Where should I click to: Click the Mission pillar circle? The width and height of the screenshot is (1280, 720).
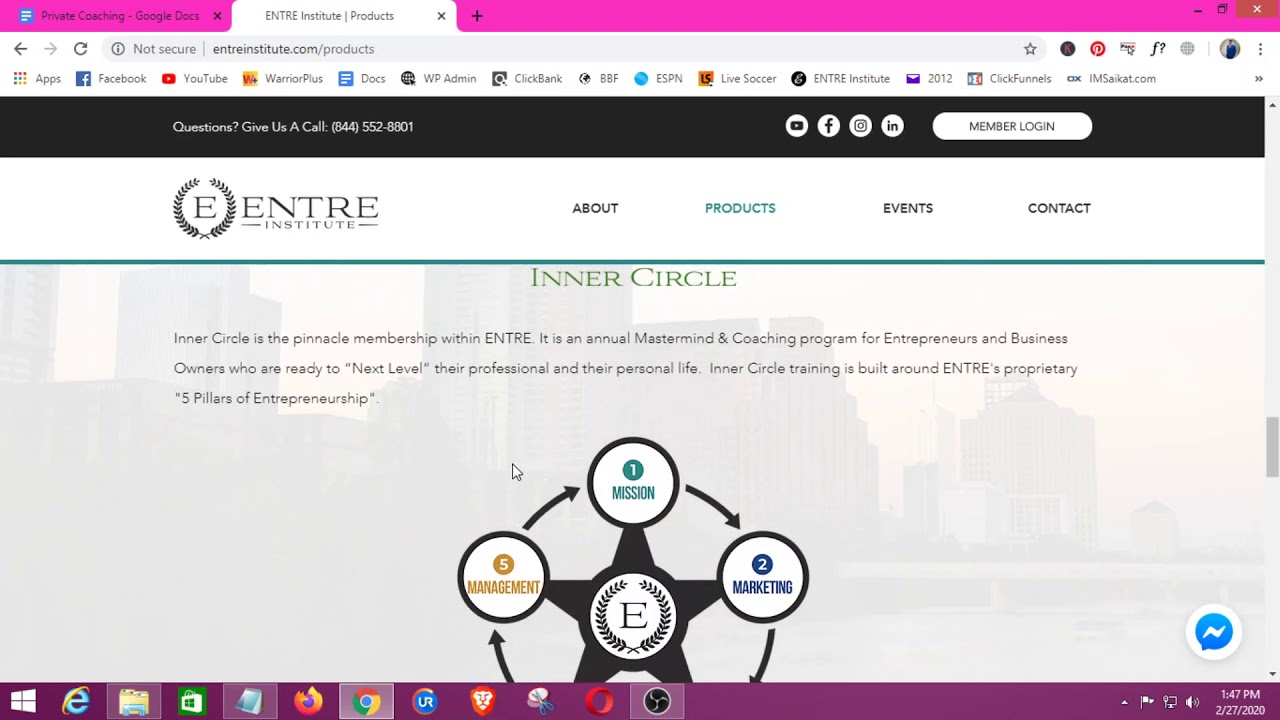[633, 482]
